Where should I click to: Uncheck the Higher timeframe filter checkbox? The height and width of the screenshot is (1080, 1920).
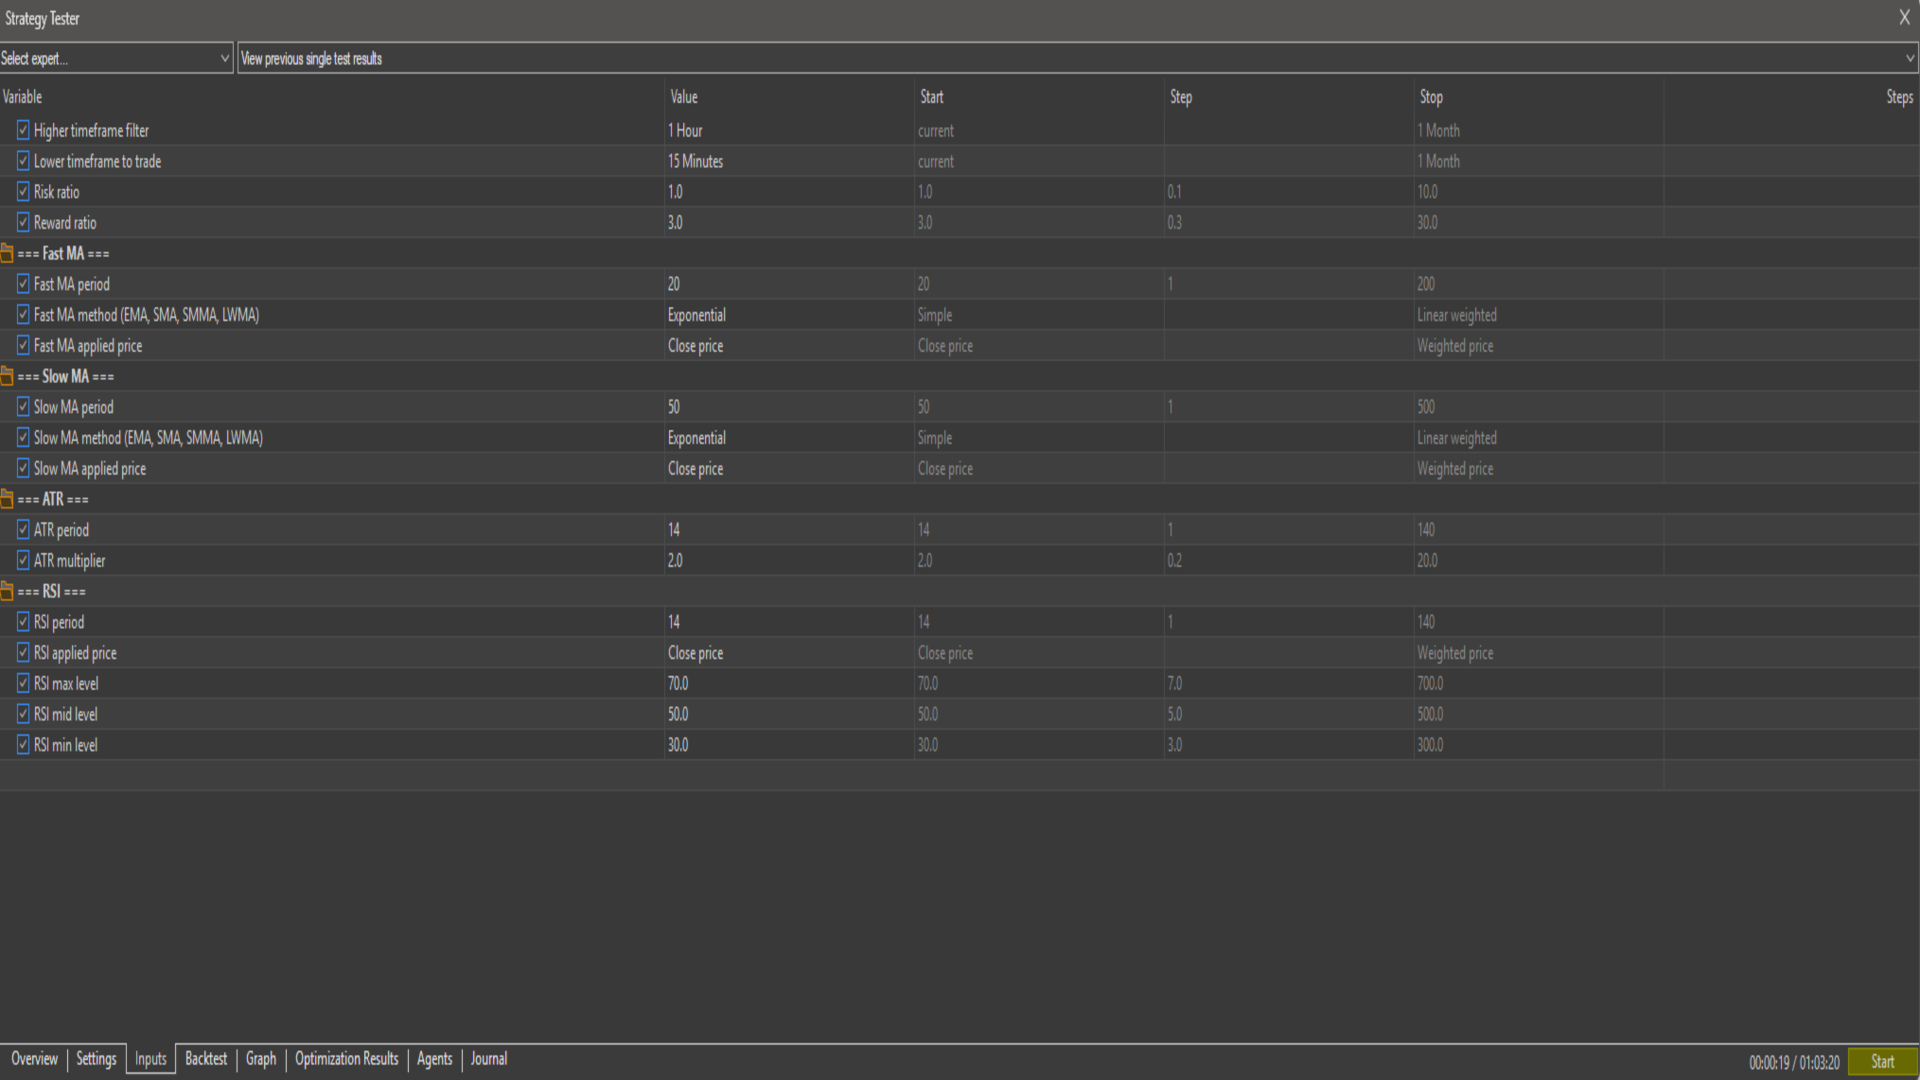[23, 130]
